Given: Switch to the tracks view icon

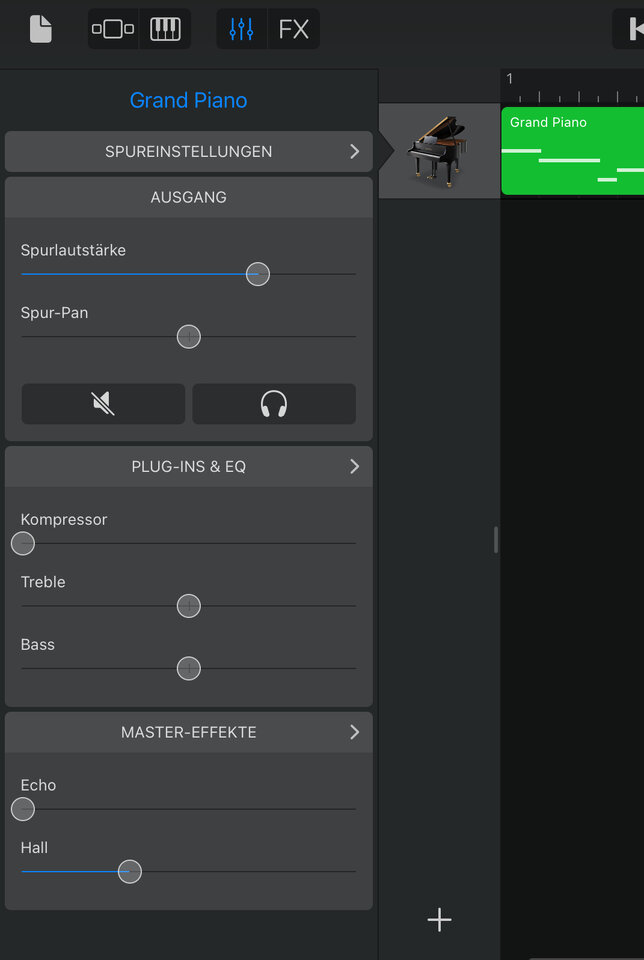Looking at the screenshot, I should (113, 29).
